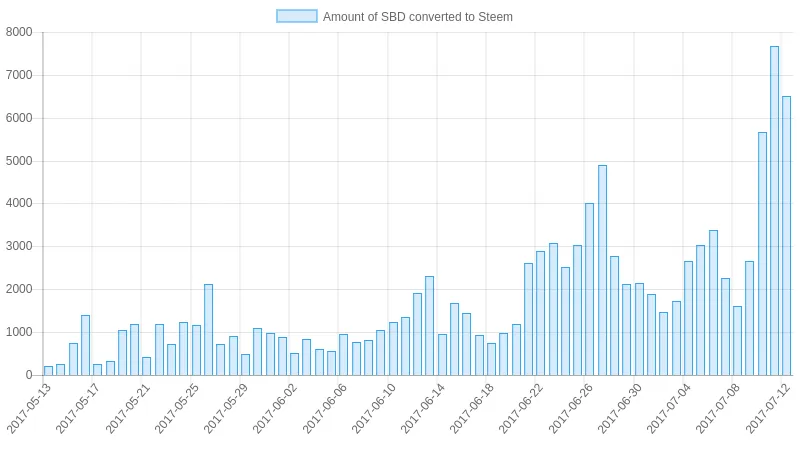Image resolution: width=800 pixels, height=450 pixels.
Task: Click the last bar for 2017-07-12
Action: (786, 236)
